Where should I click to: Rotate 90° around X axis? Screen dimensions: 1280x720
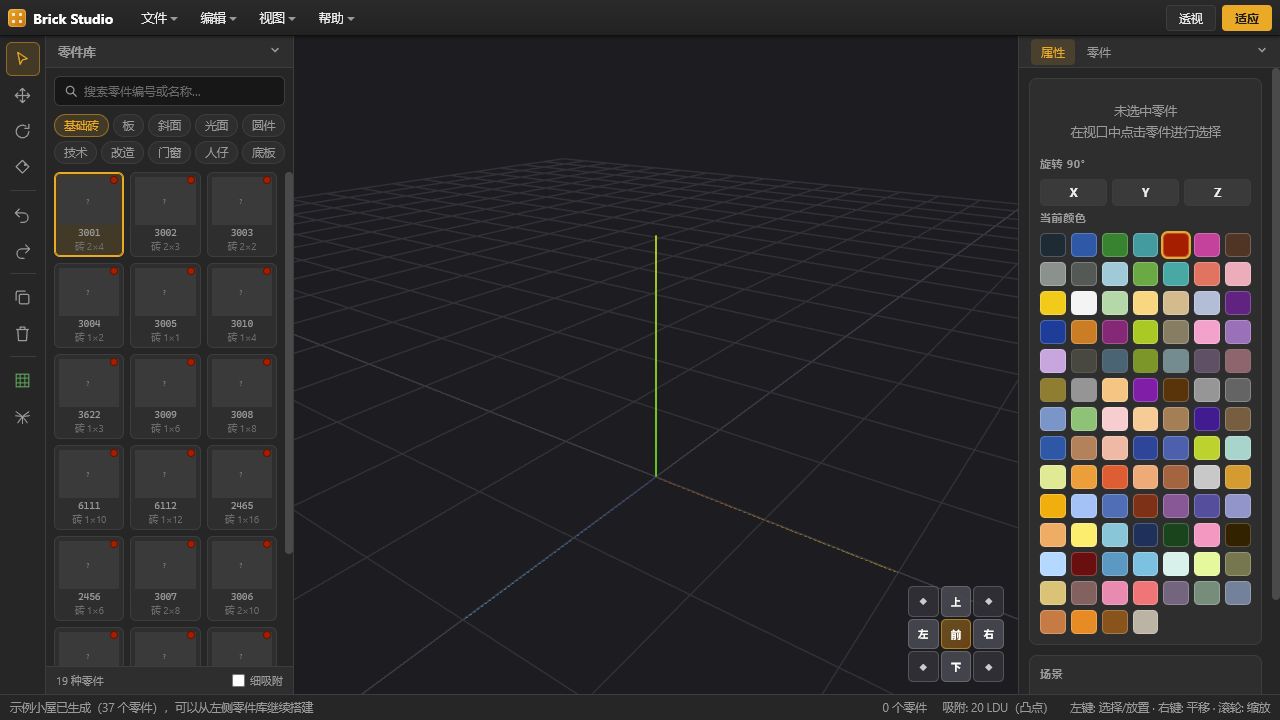coord(1073,192)
